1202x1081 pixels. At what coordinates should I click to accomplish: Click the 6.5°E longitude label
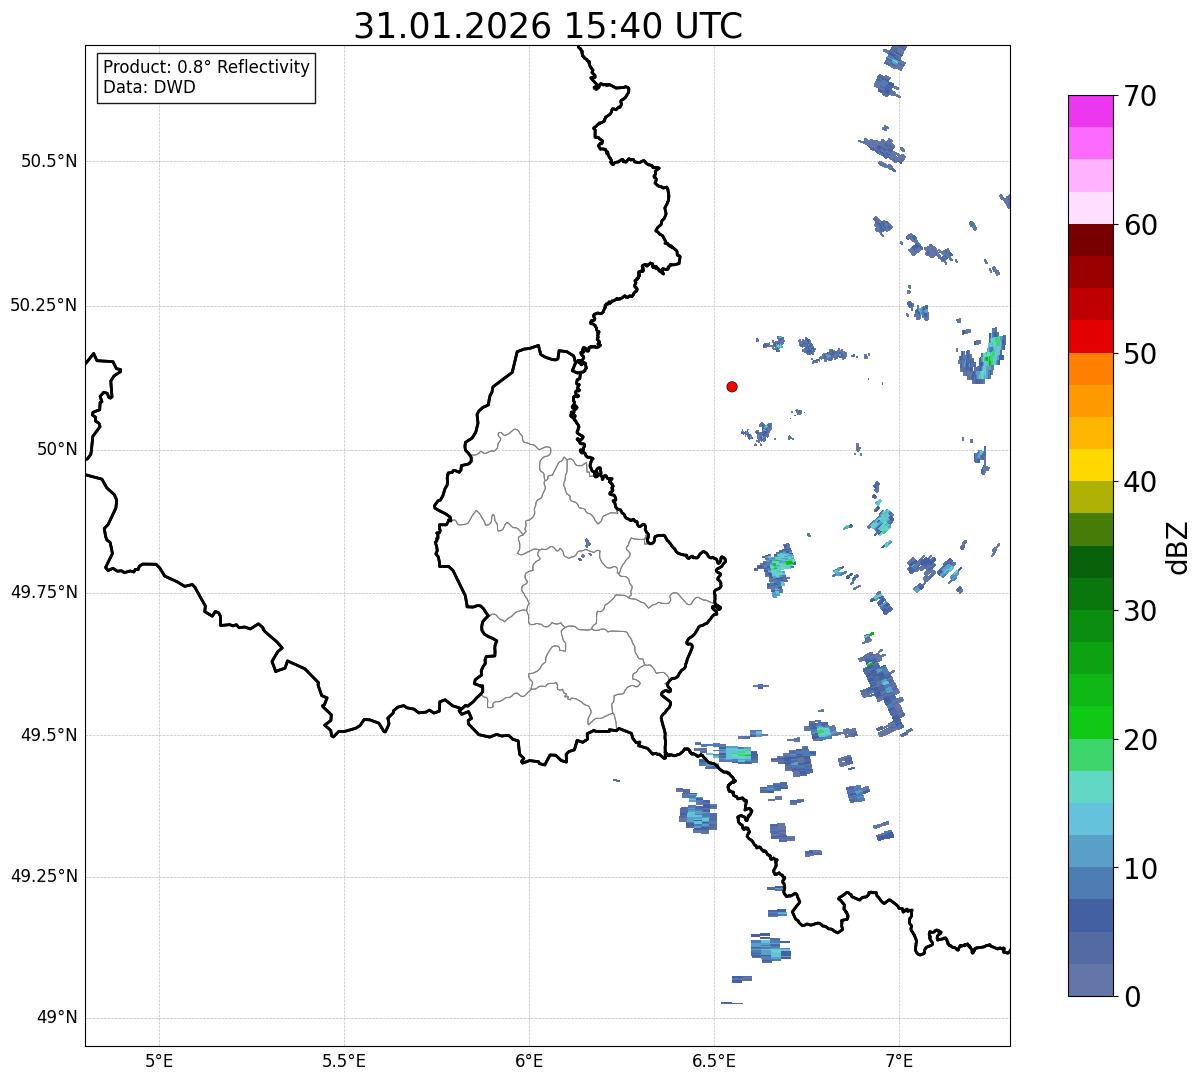[x=714, y=1060]
